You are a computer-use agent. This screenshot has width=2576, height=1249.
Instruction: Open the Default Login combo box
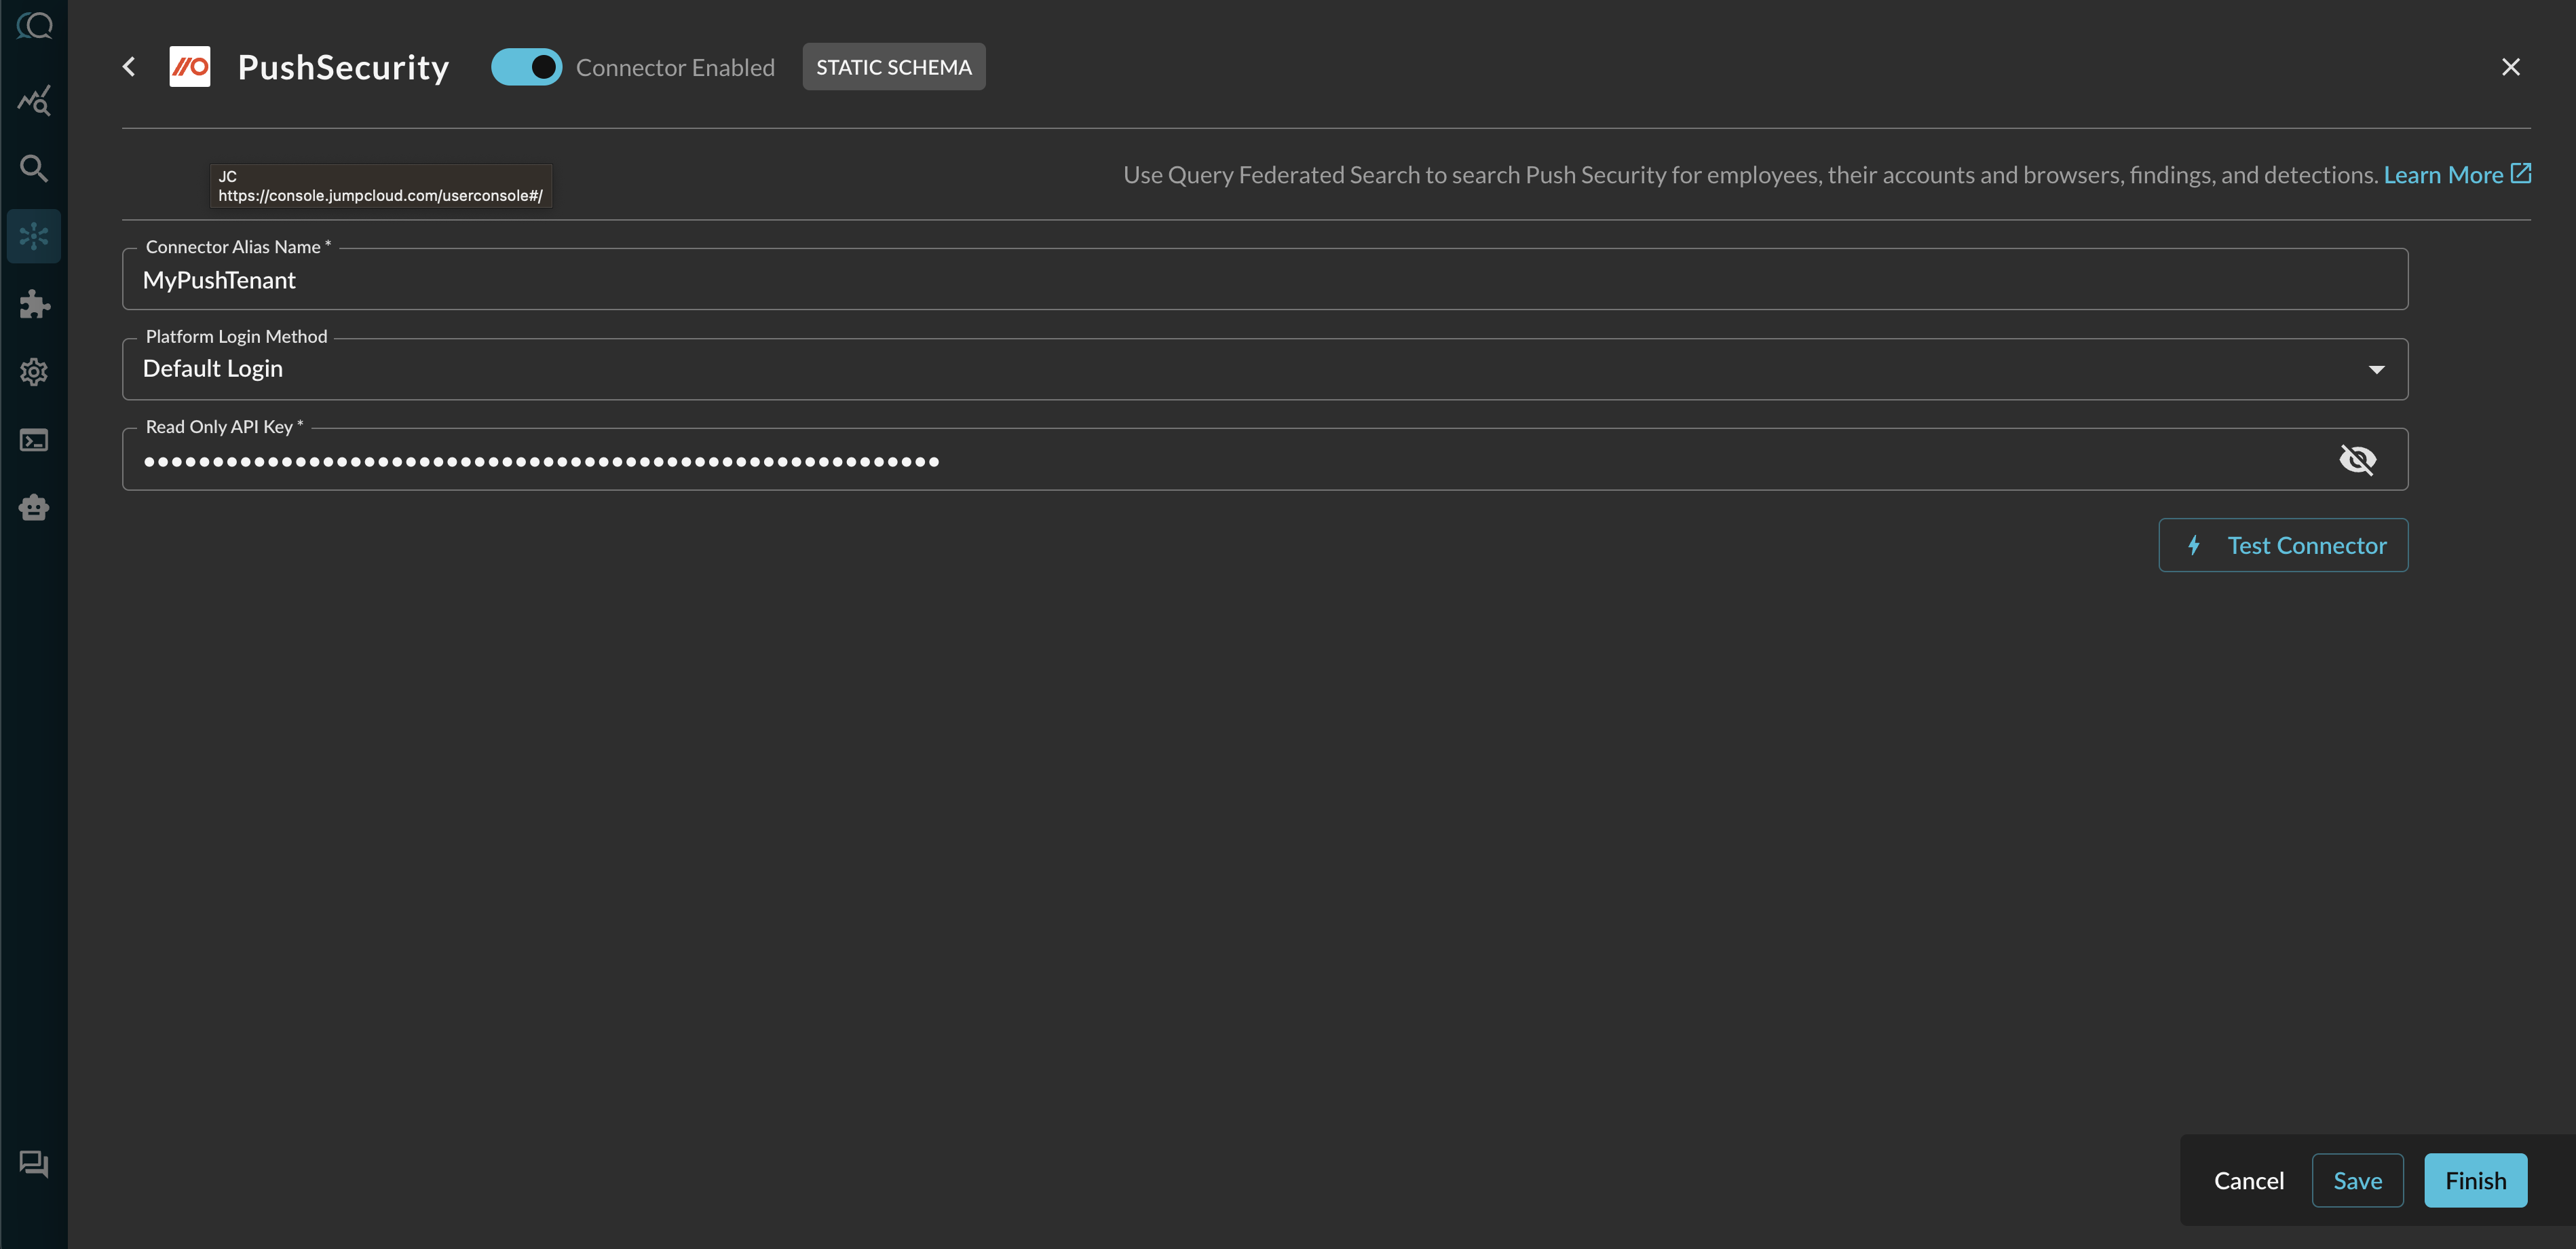coord(1265,369)
